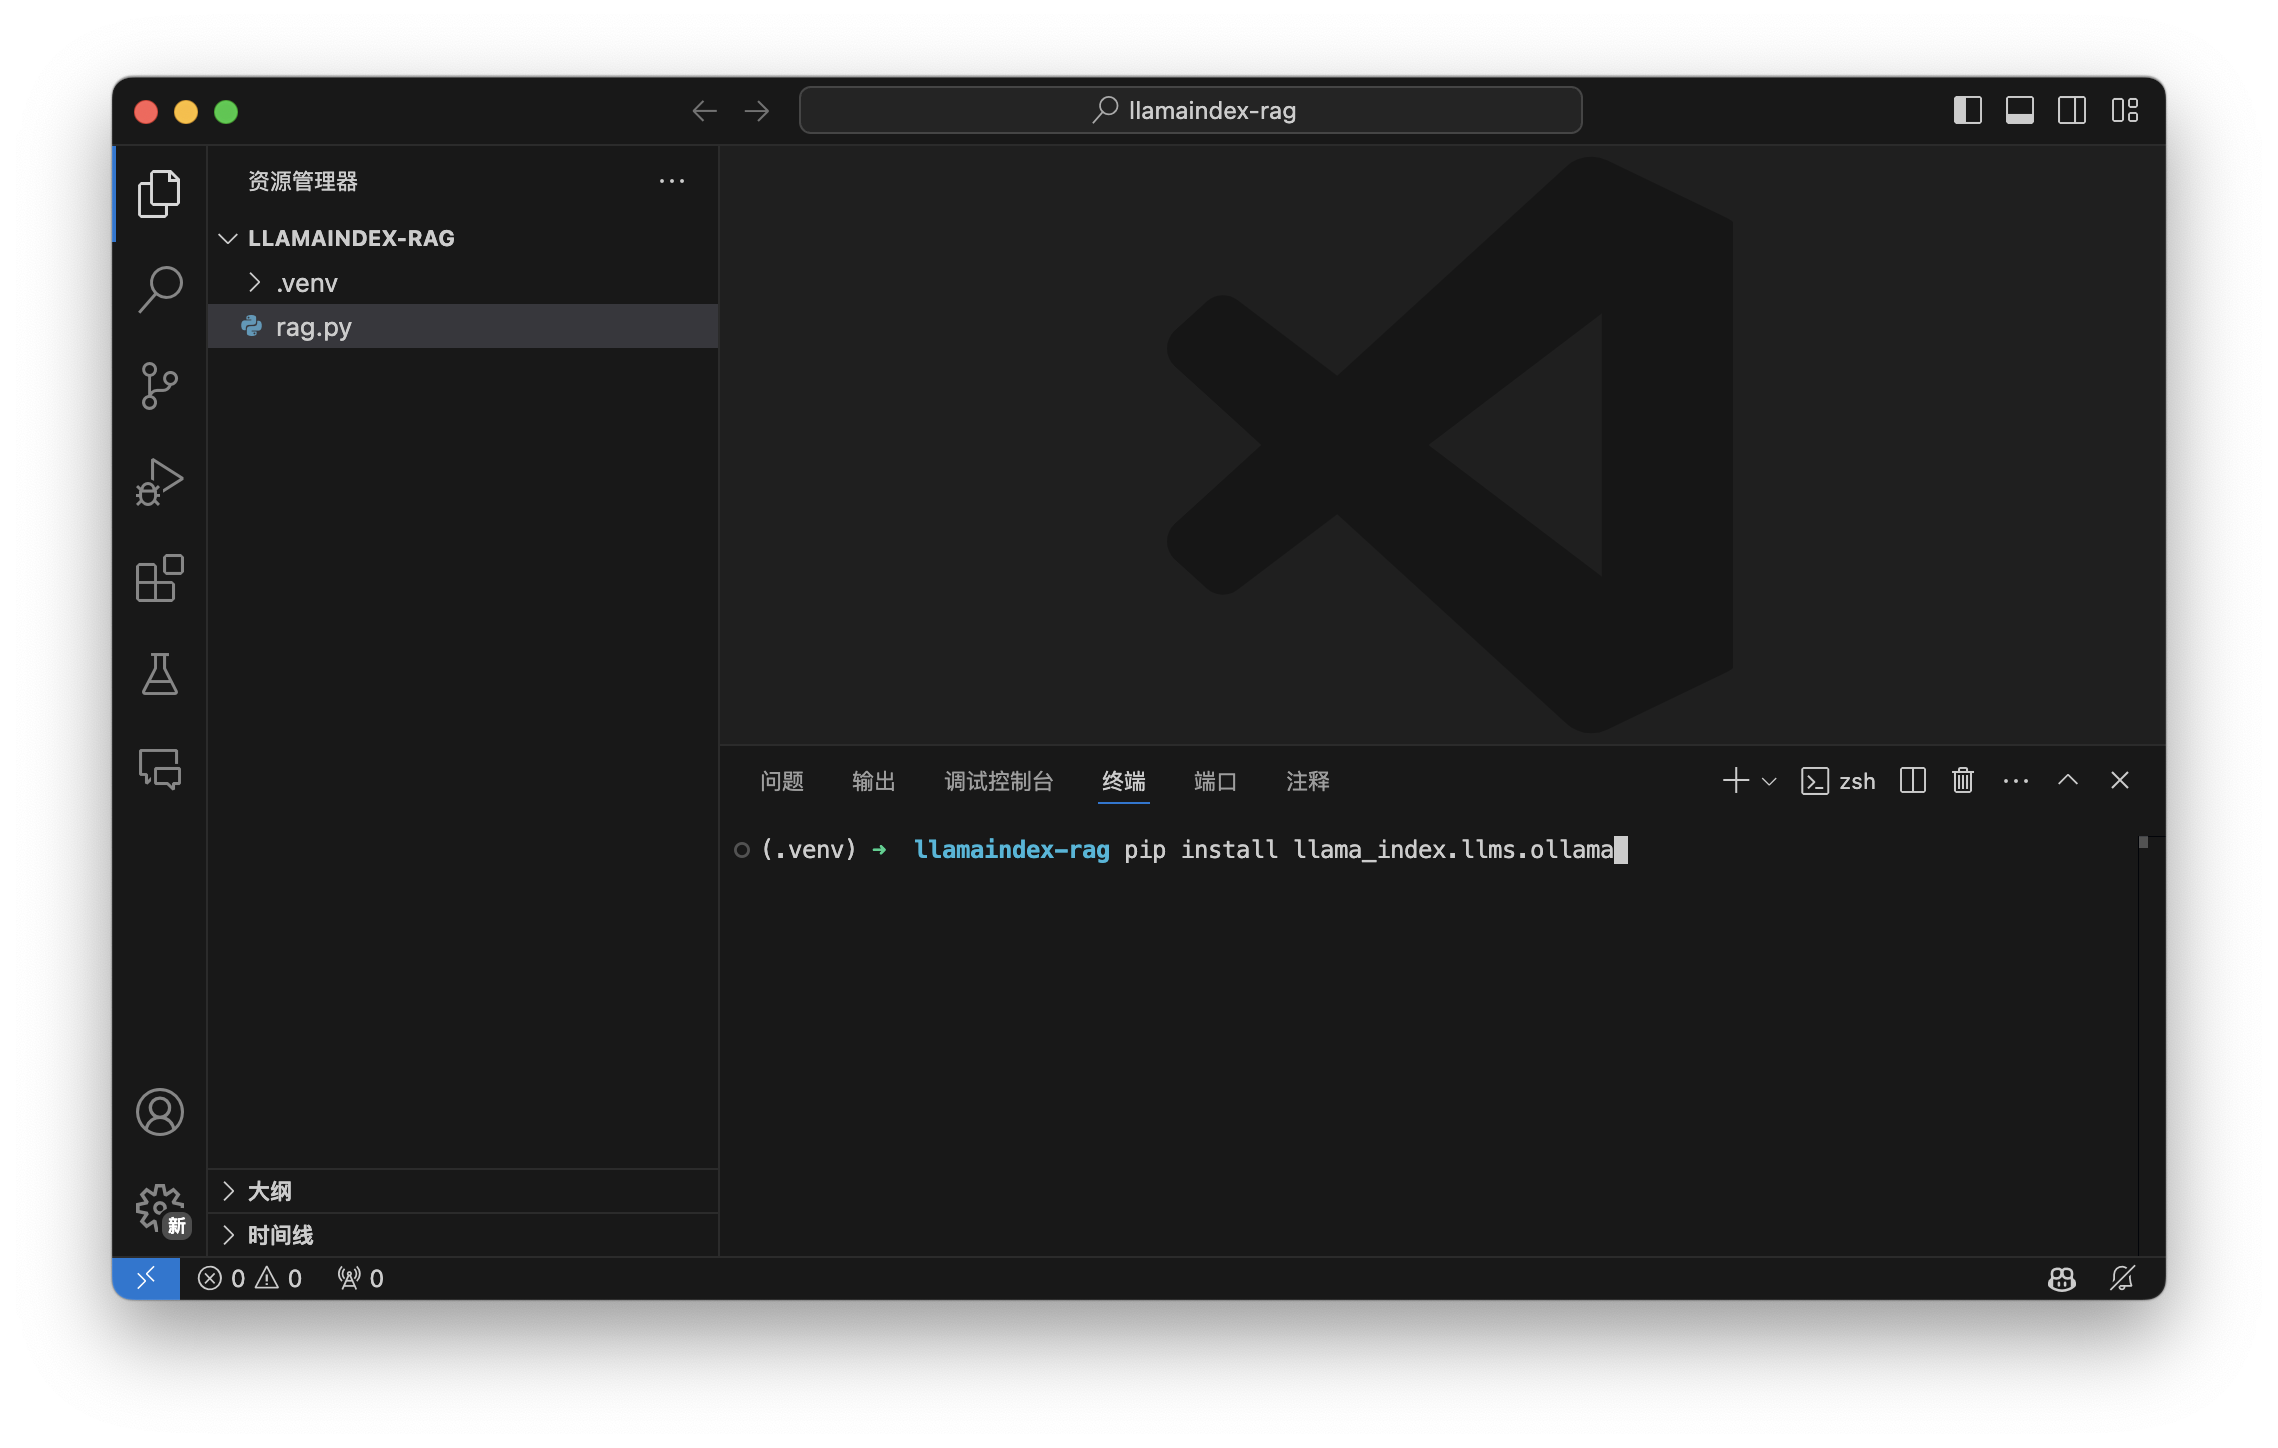Switch to the 问题 problems tab
The width and height of the screenshot is (2278, 1448).
tap(781, 781)
